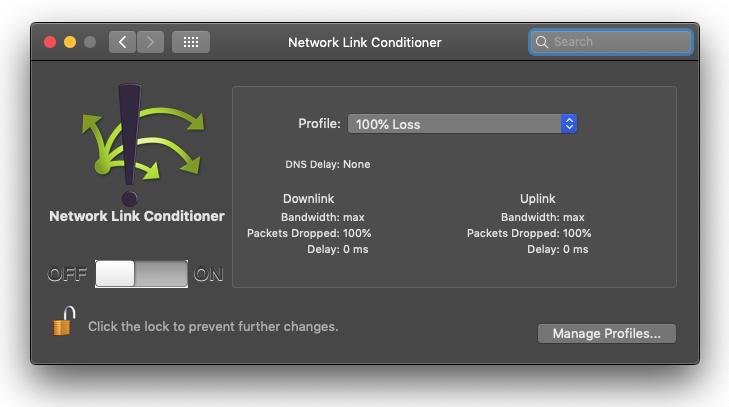729x407 pixels.
Task: Click the Downlink heading
Action: [x=308, y=199]
